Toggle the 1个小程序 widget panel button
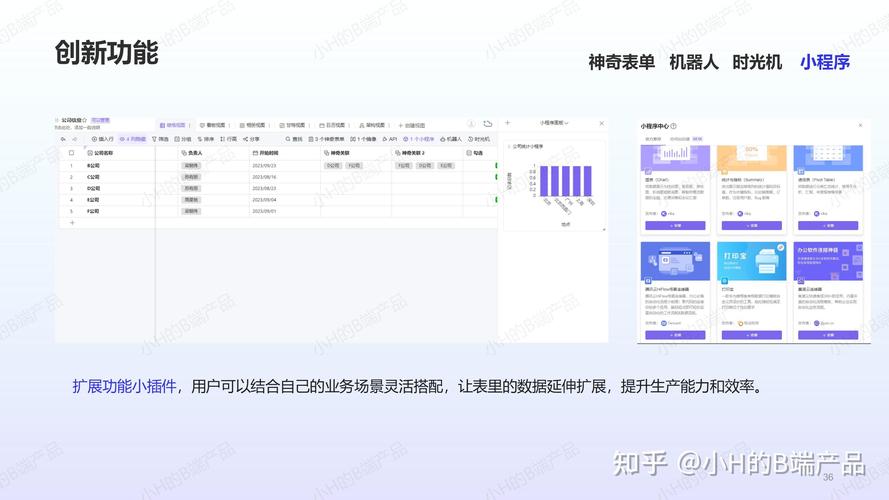The image size is (889, 500). click(x=418, y=139)
